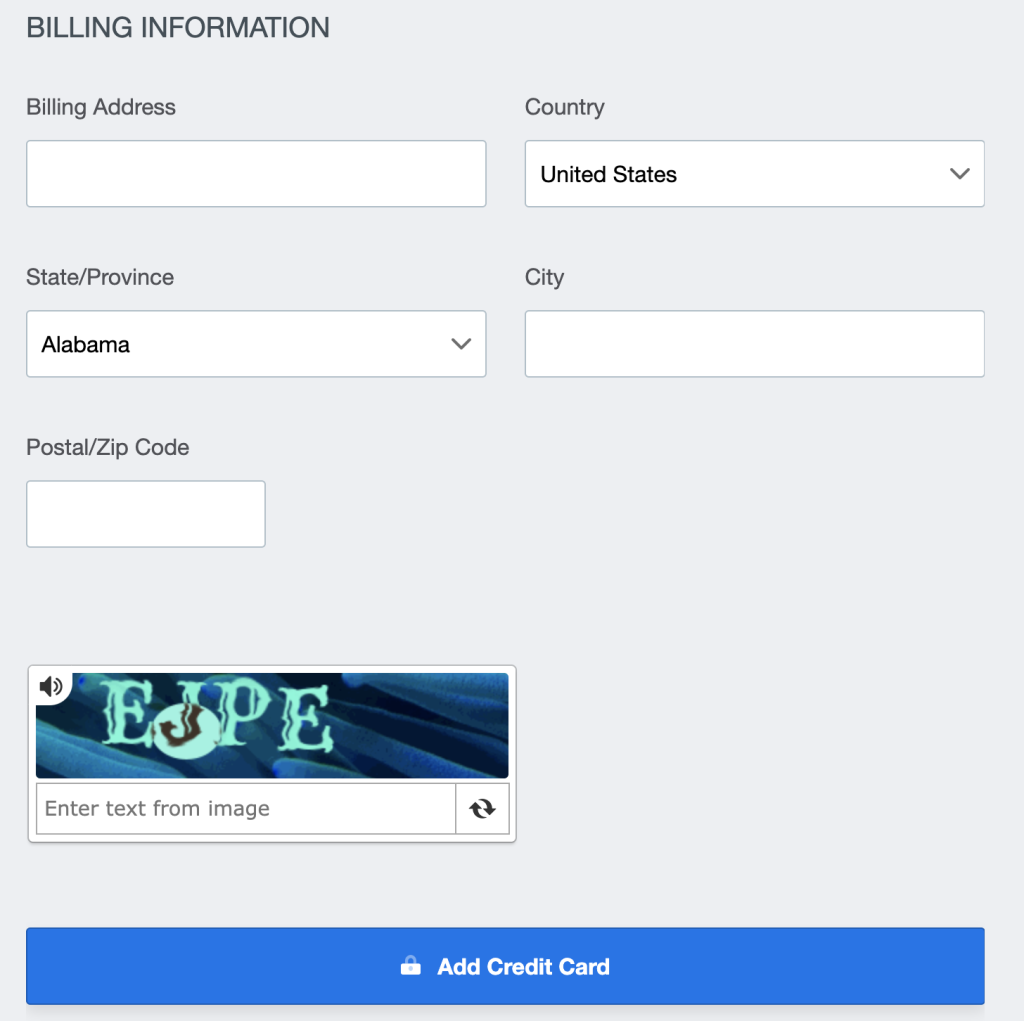1024x1021 pixels.
Task: Click the Enter text from image field
Action: [245, 808]
